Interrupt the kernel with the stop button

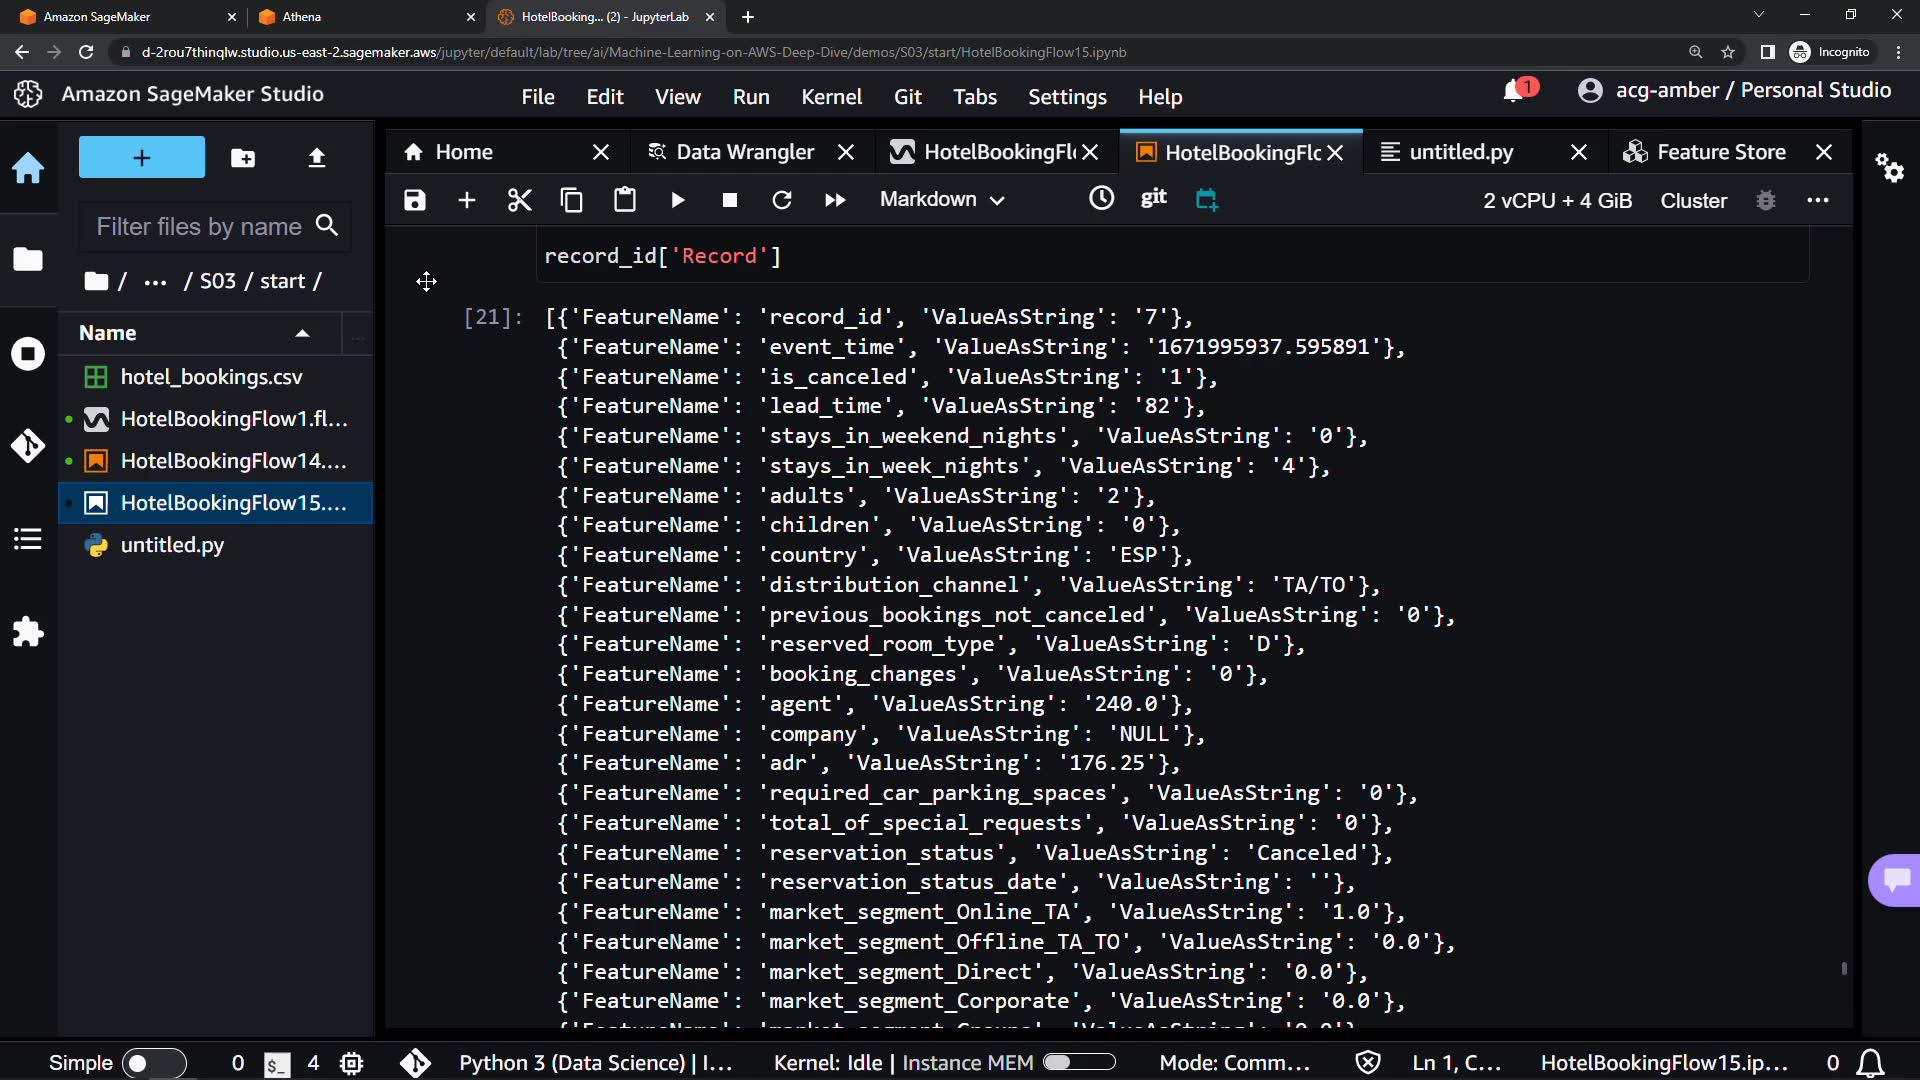pyautogui.click(x=729, y=200)
